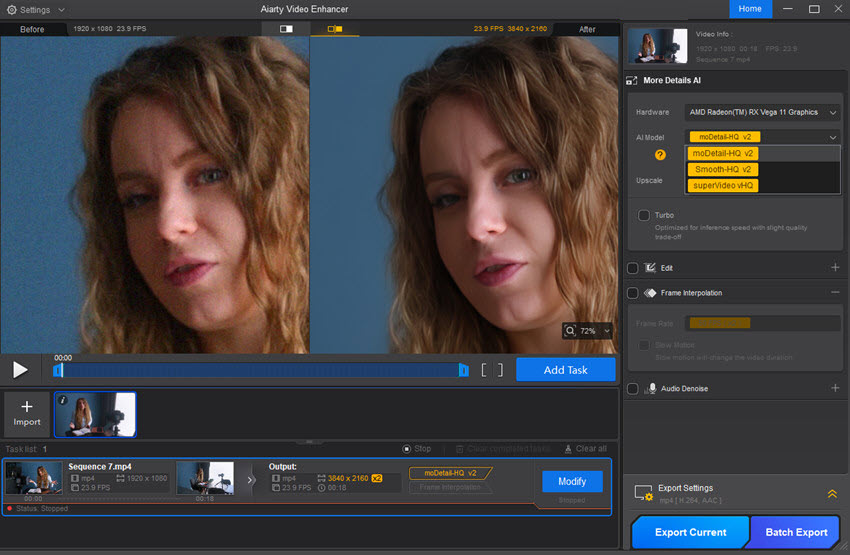
Task: Expand the Settings dropdown arrow
Action: point(61,10)
